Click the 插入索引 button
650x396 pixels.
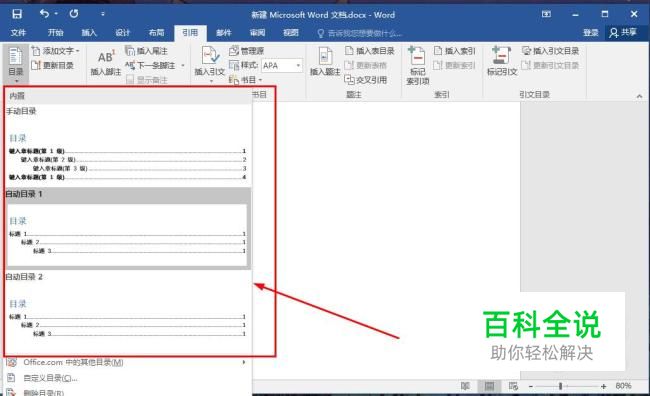(455, 51)
